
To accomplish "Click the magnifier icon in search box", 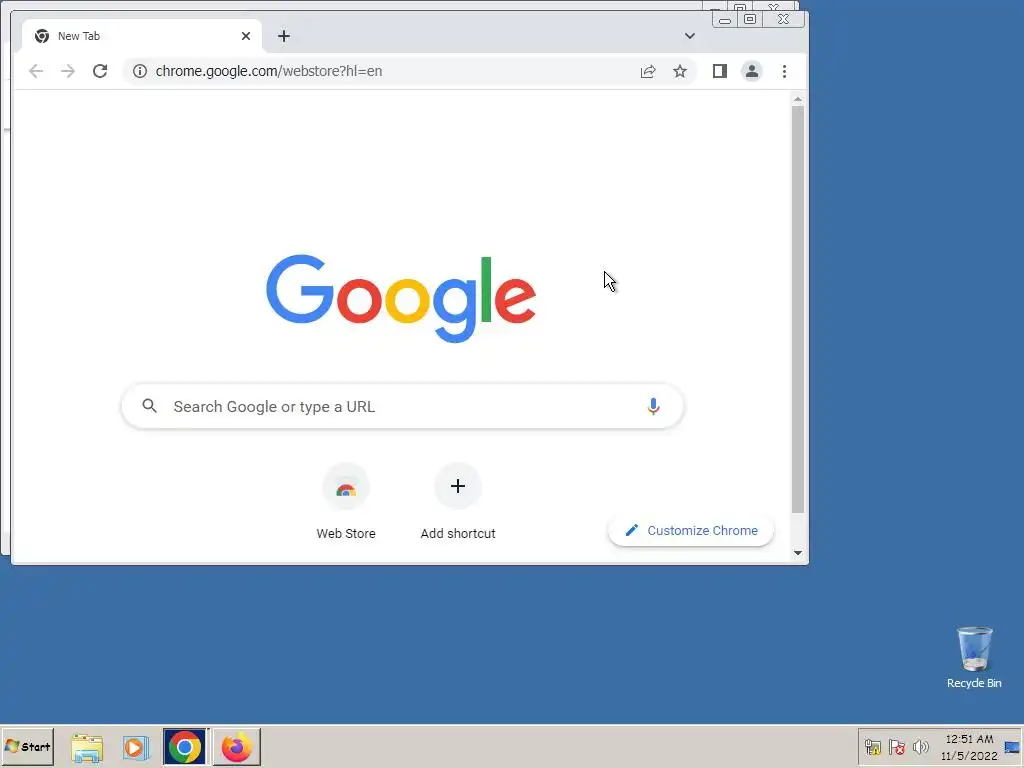I will (150, 406).
